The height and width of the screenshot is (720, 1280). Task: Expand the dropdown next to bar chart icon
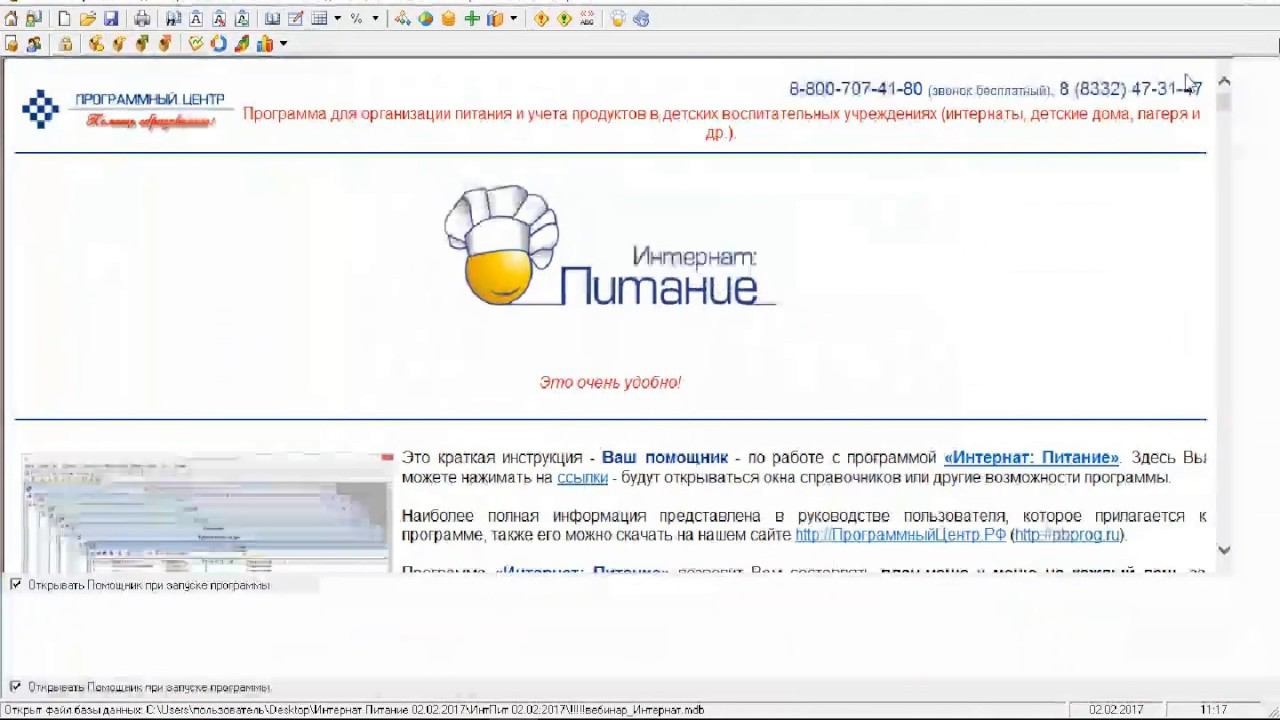tap(283, 44)
